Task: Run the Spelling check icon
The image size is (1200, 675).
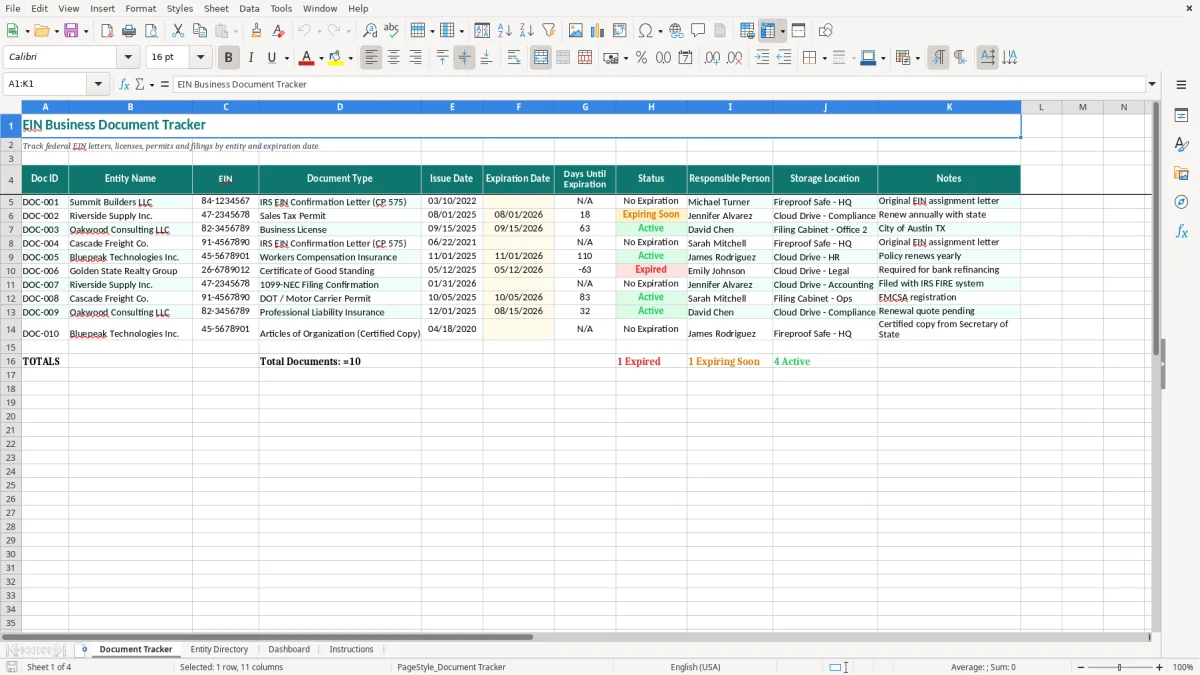Action: [392, 31]
